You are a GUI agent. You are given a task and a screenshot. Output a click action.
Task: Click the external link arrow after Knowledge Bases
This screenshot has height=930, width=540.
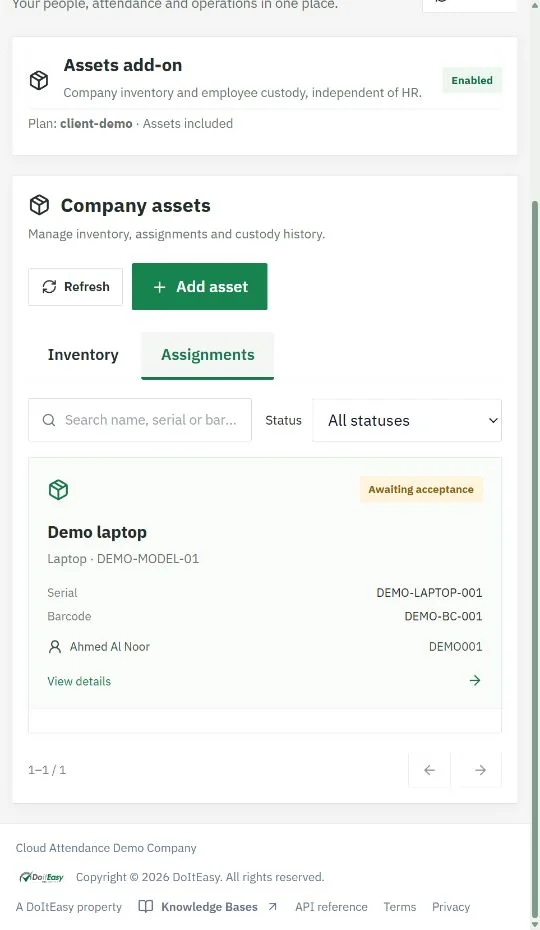click(x=272, y=906)
